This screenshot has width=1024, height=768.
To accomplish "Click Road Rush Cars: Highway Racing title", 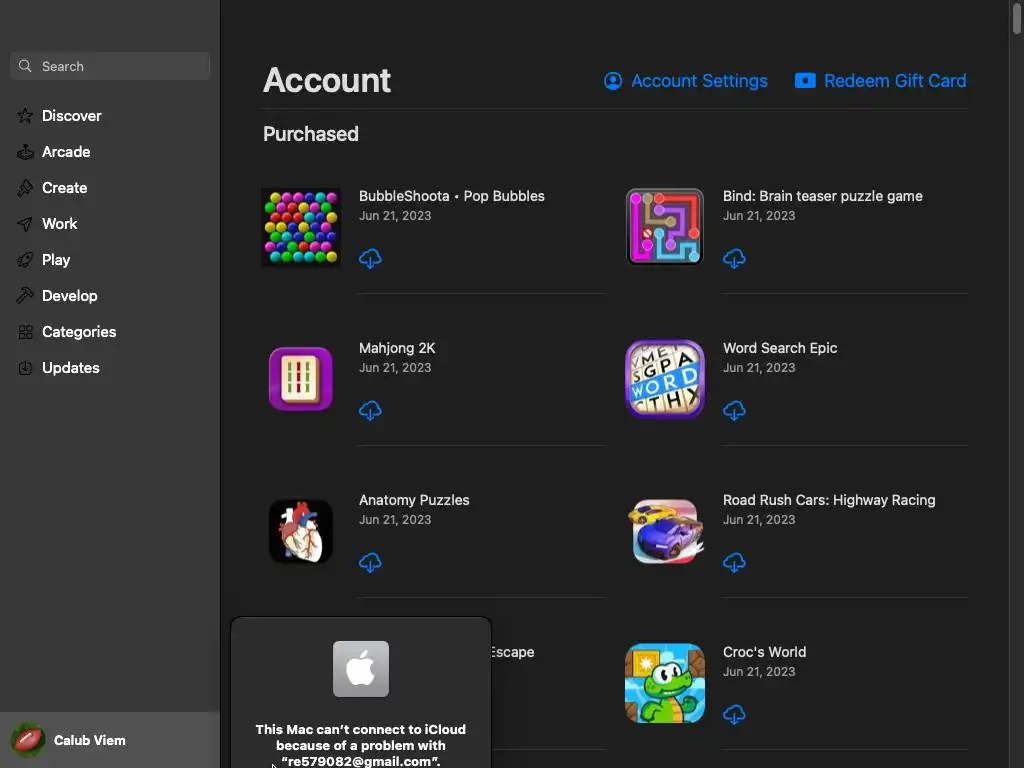I will click(x=829, y=500).
